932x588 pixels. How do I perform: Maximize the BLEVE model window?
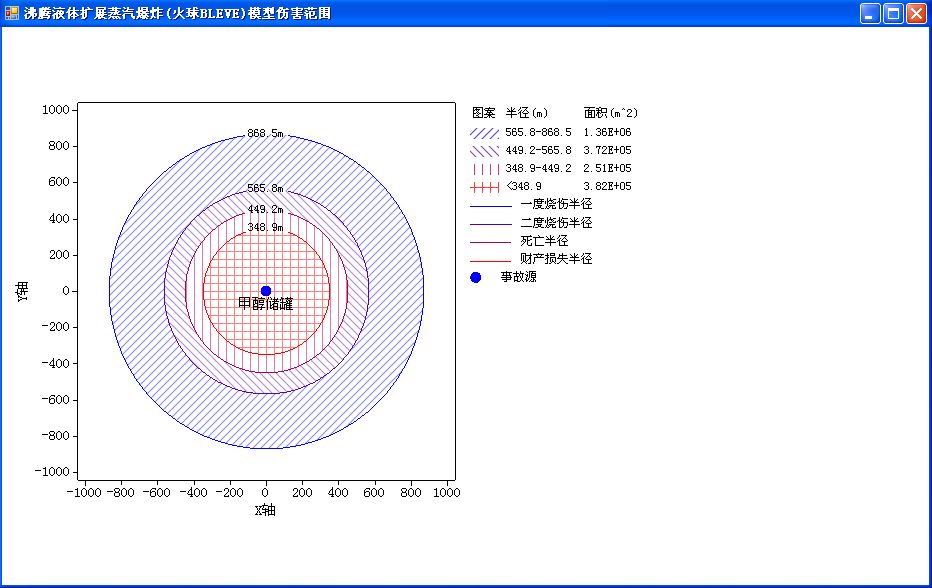coord(893,13)
